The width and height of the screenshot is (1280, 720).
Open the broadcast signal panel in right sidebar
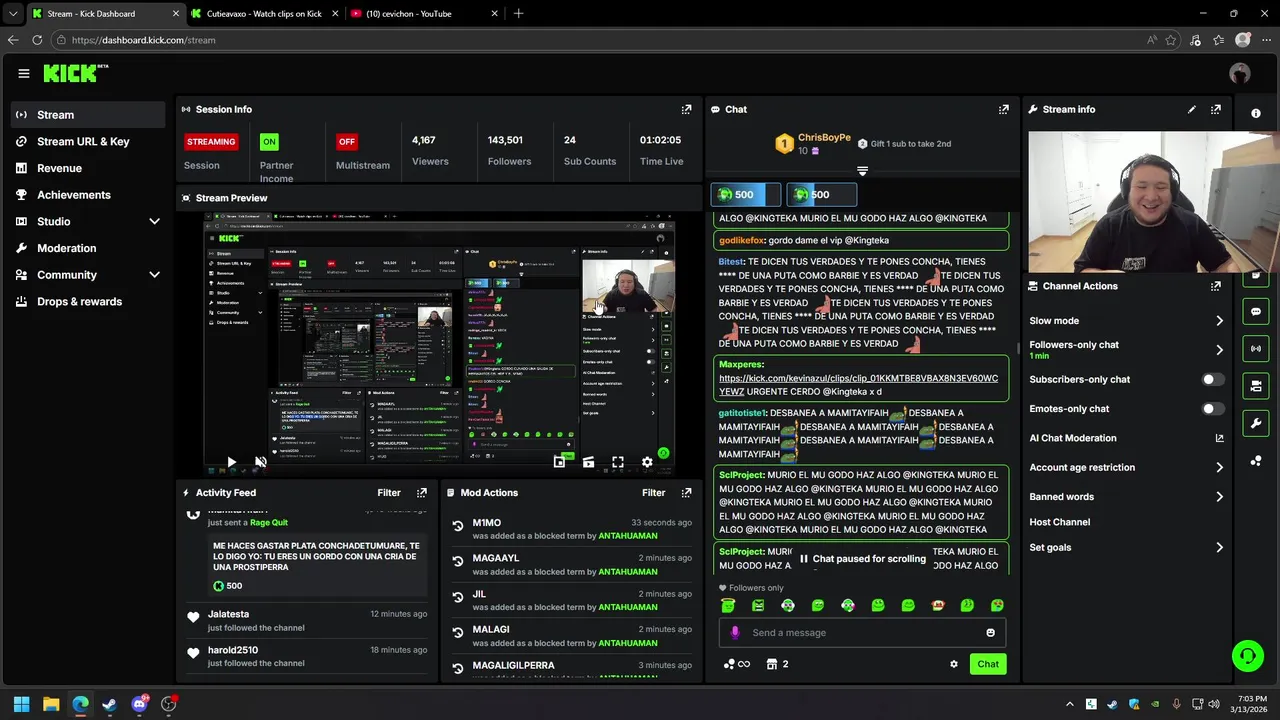(1256, 349)
